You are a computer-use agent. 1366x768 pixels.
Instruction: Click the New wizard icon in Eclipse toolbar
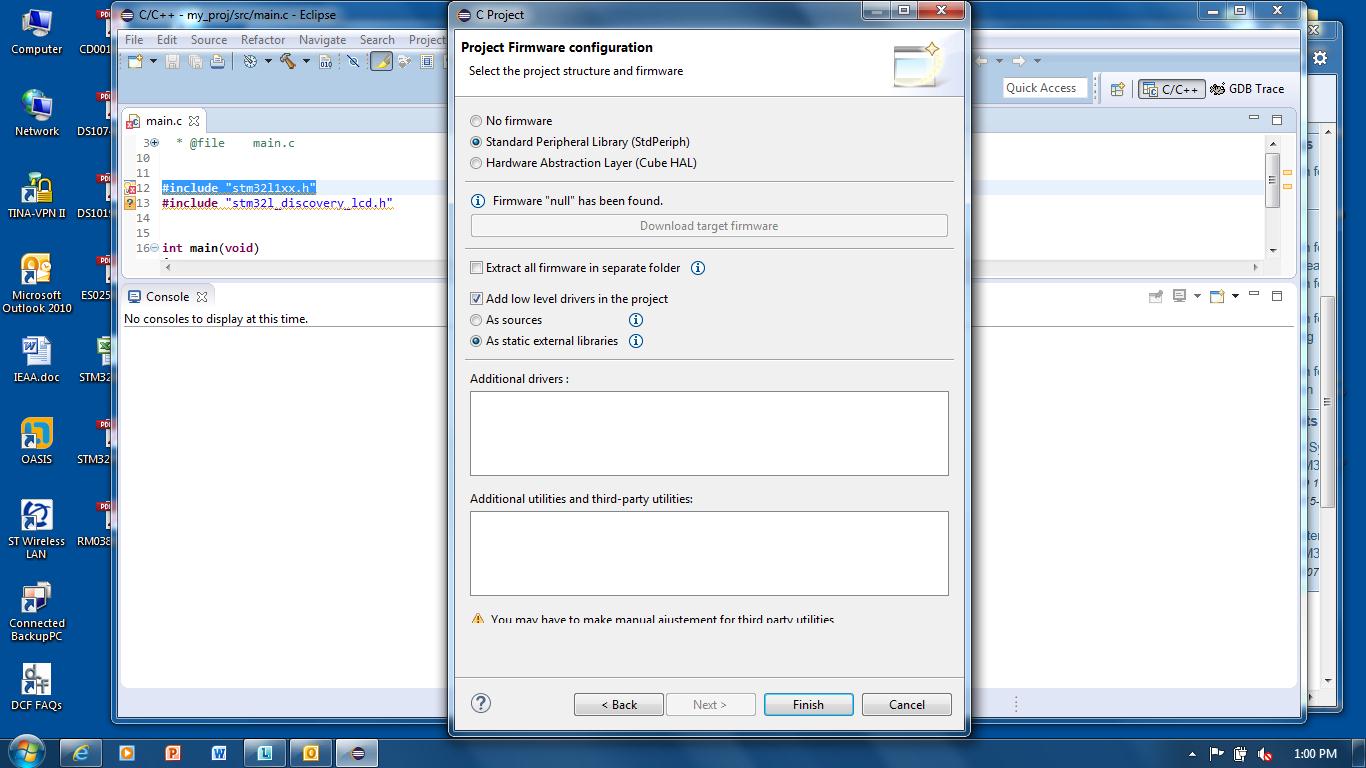pos(135,62)
